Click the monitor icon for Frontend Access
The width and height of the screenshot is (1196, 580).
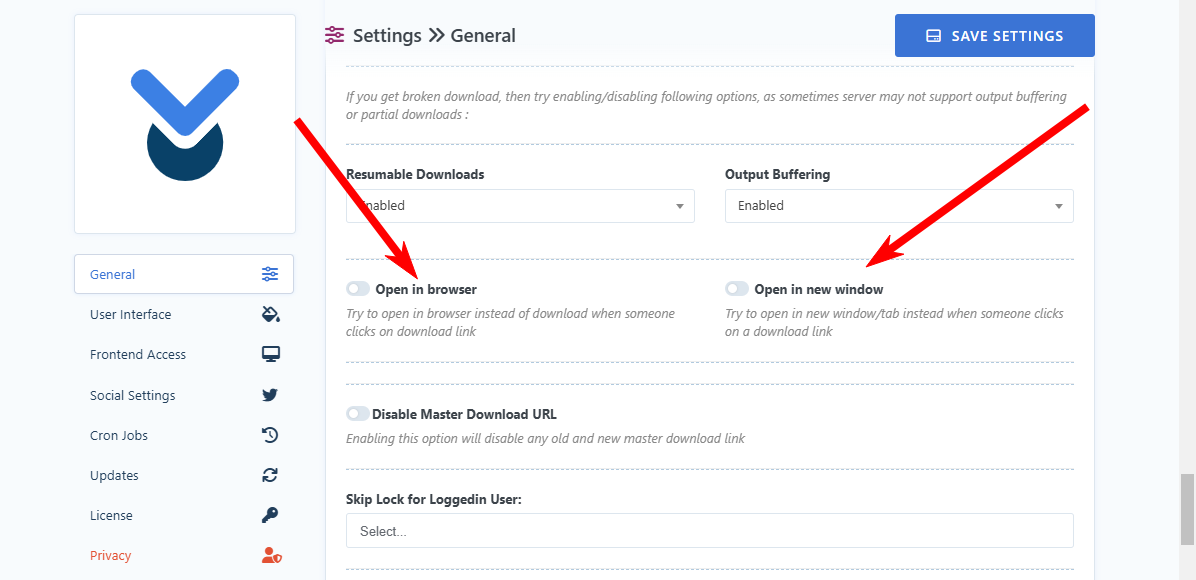tap(270, 354)
